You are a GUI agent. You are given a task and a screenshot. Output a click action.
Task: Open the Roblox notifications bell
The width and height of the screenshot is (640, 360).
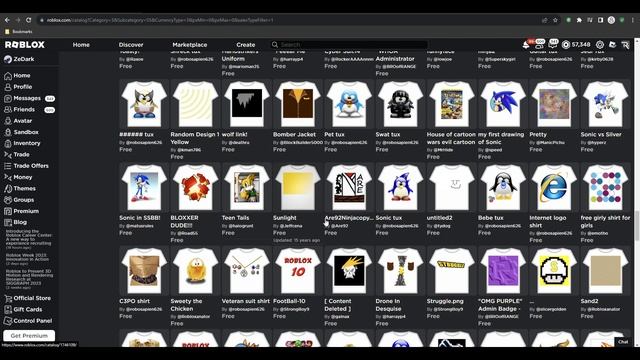click(526, 45)
